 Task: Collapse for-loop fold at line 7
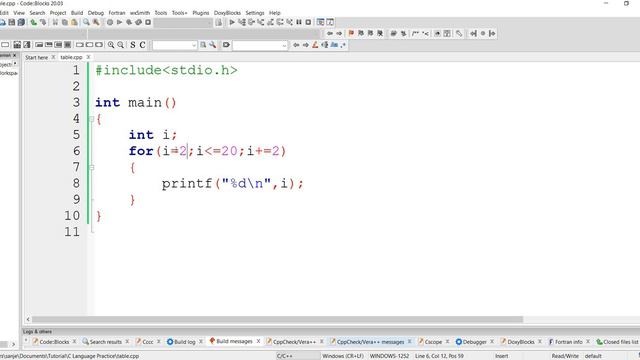(x=91, y=167)
